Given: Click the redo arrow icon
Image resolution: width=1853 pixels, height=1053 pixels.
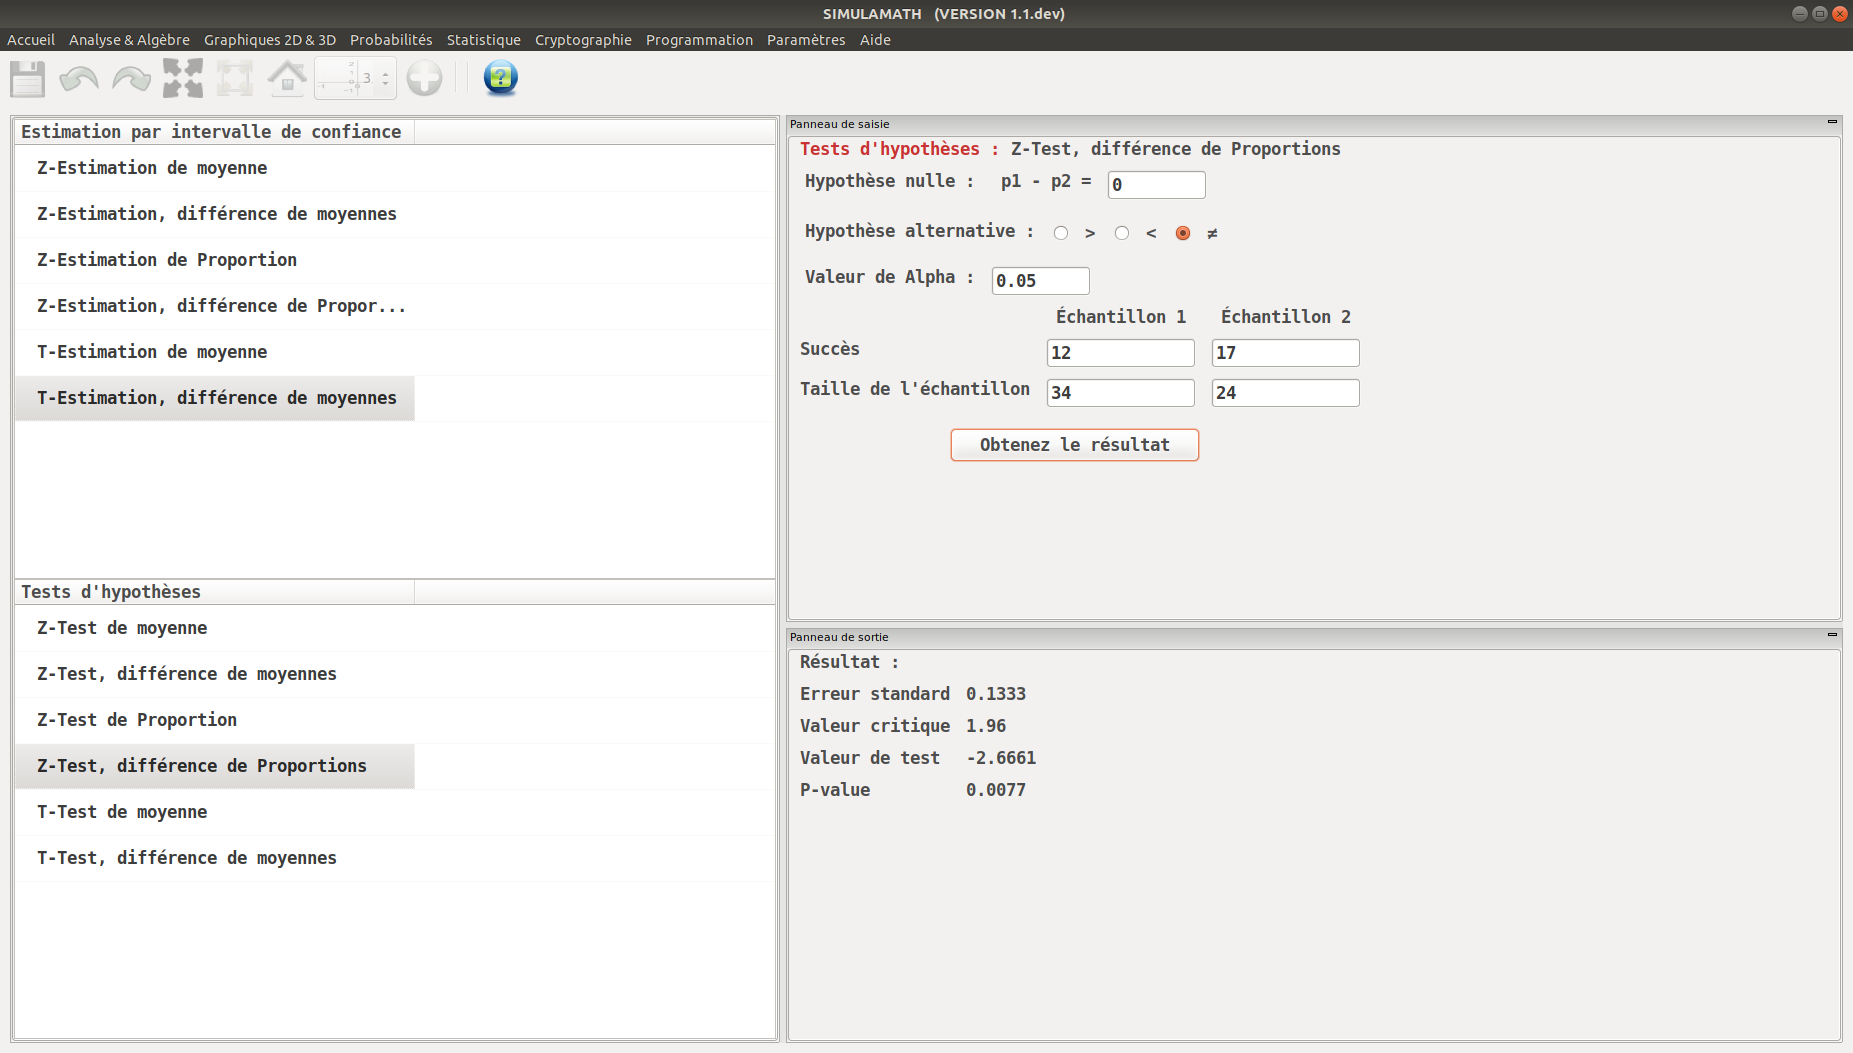Looking at the screenshot, I should coord(131,78).
